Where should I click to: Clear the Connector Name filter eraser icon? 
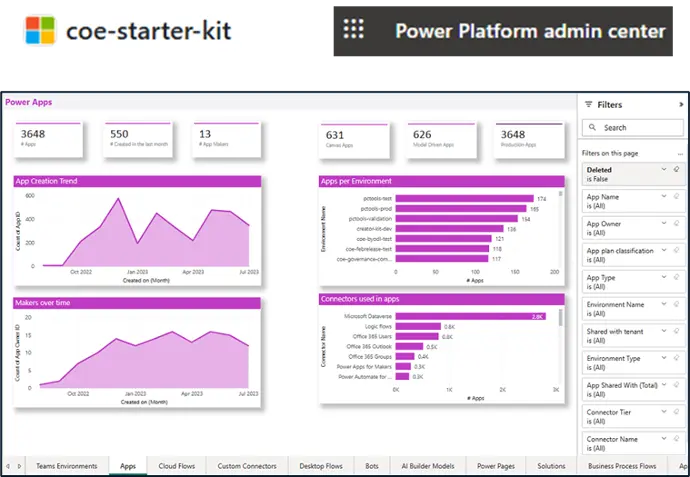click(x=676, y=438)
